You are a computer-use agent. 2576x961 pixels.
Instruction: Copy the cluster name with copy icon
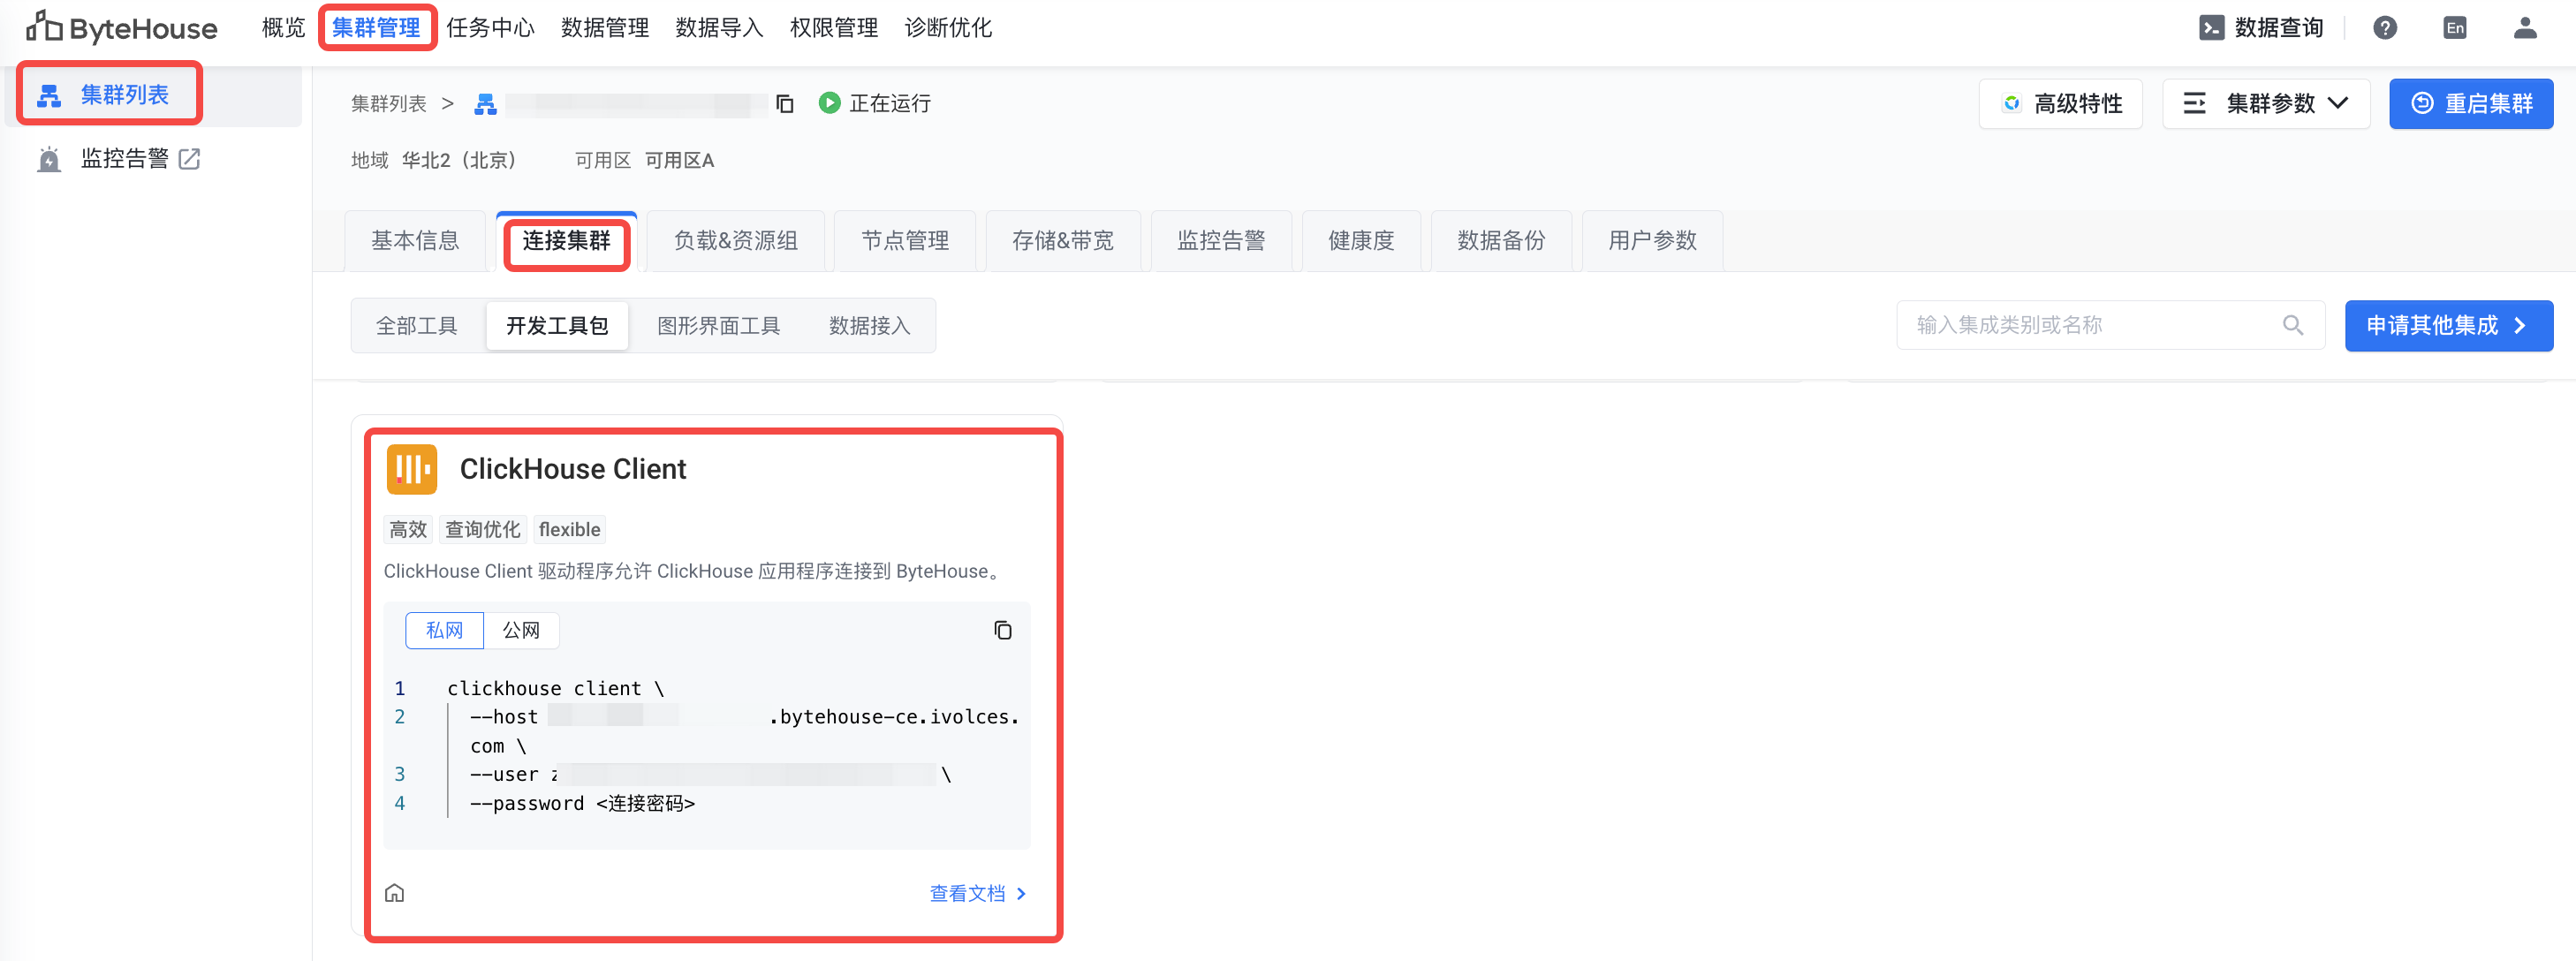point(785,104)
